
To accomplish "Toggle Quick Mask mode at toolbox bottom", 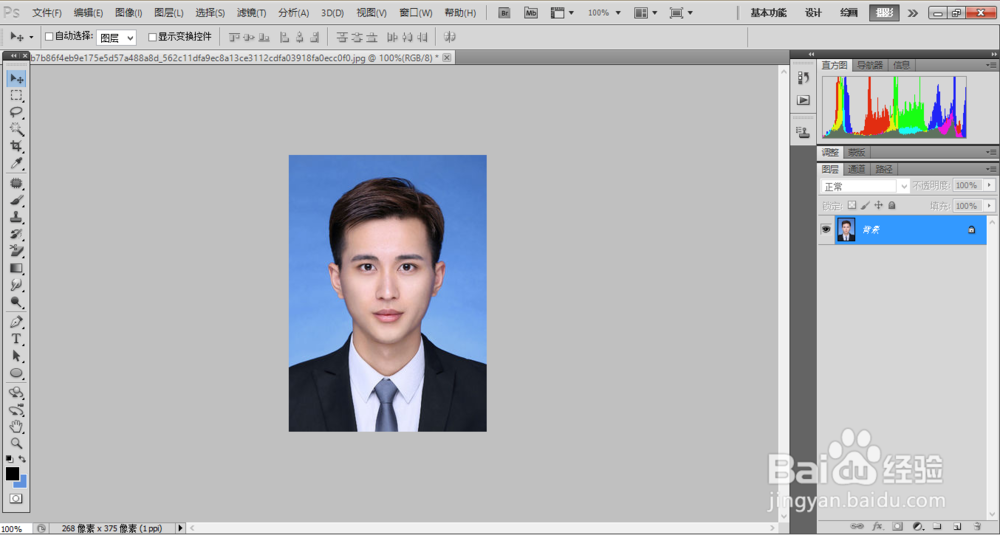I will click(16, 499).
